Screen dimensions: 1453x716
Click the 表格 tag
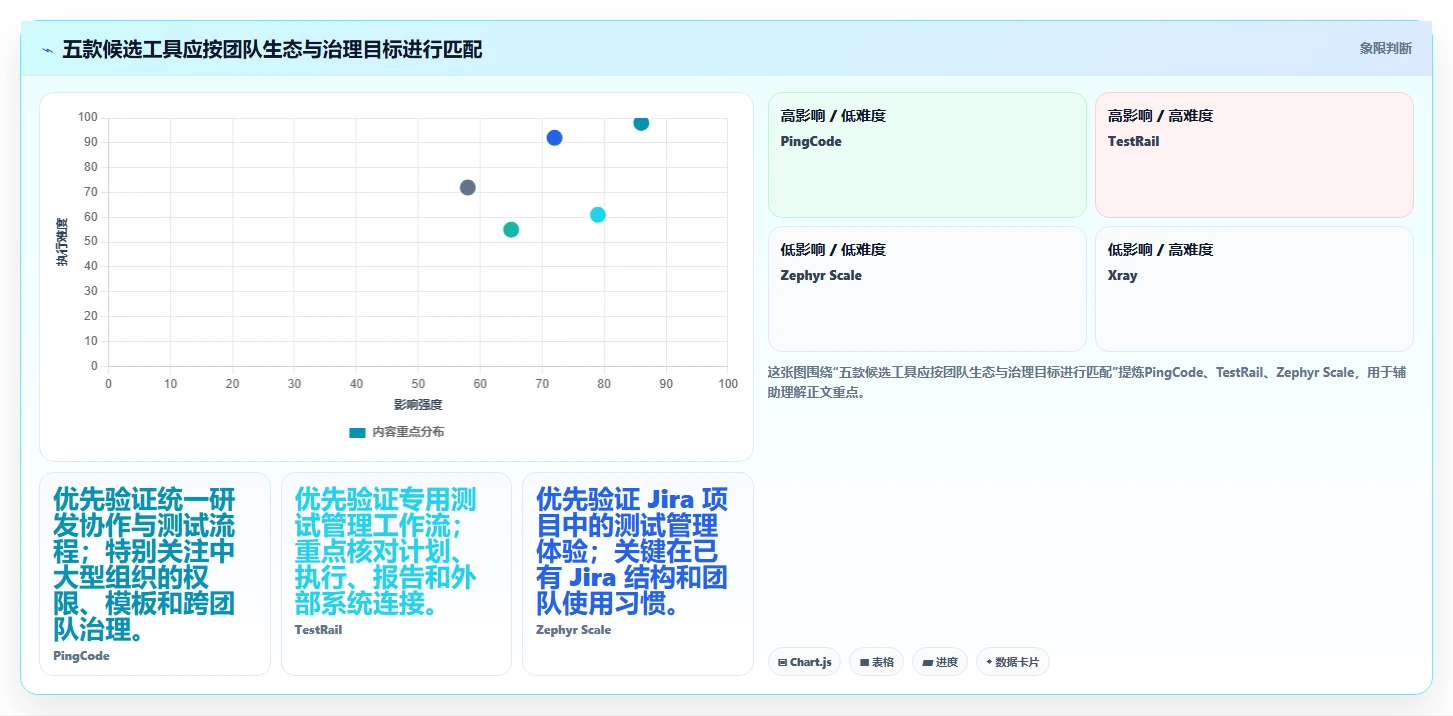[876, 662]
